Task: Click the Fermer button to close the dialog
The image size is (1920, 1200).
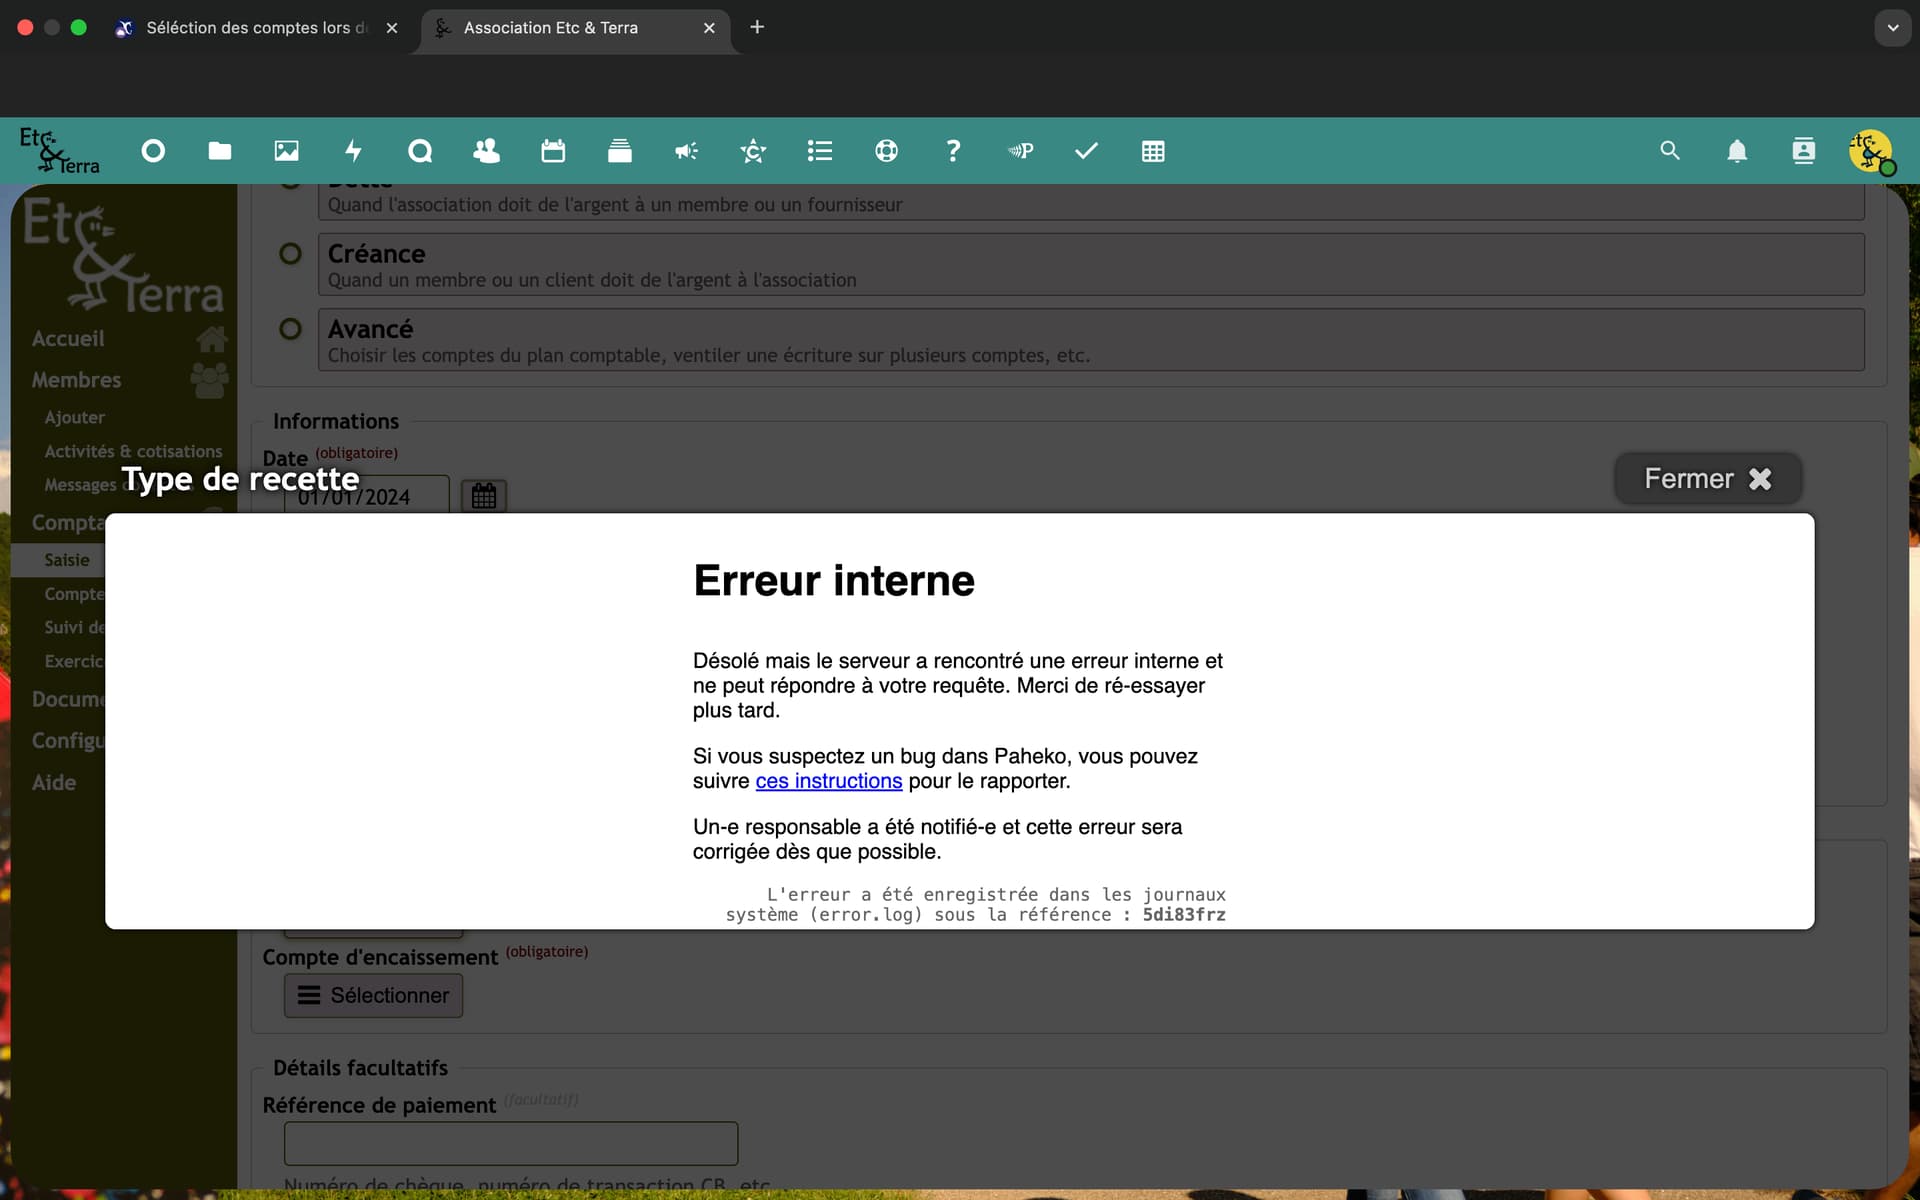Action: tap(1708, 479)
